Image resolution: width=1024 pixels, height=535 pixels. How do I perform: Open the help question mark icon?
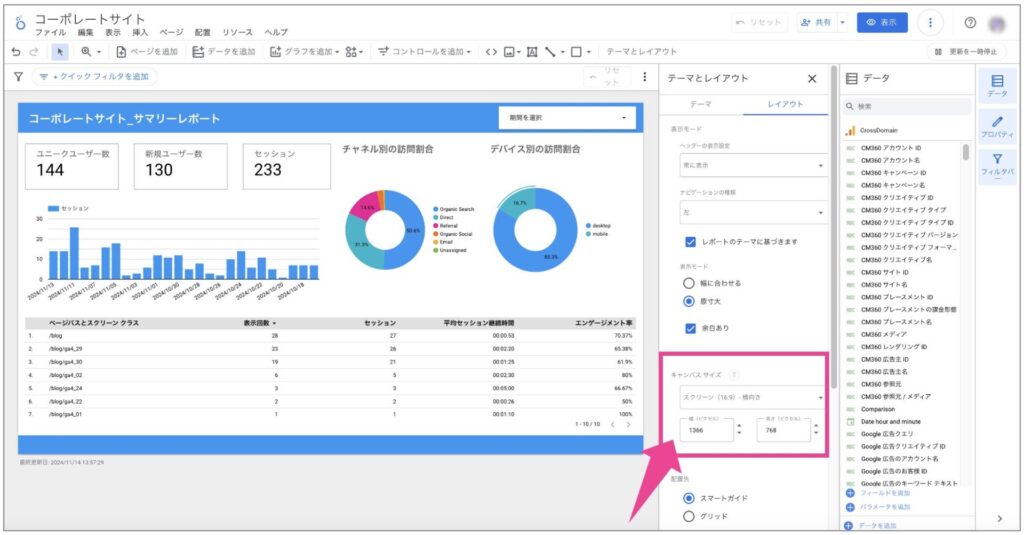(x=970, y=23)
